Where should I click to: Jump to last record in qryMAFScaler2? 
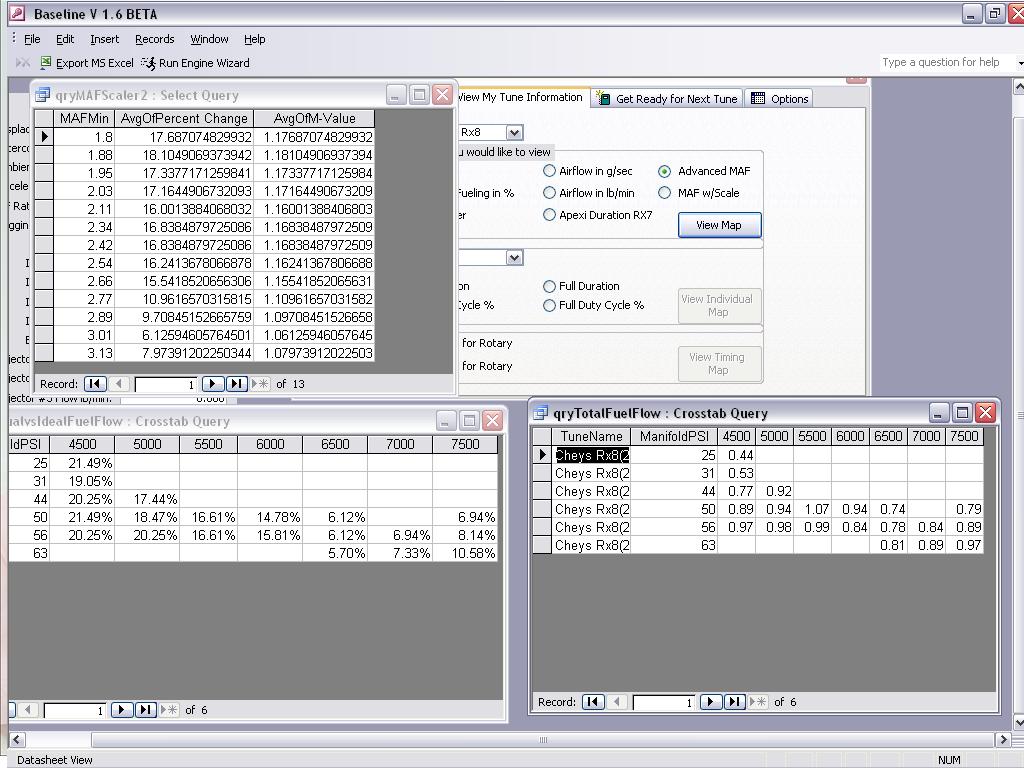pos(237,384)
